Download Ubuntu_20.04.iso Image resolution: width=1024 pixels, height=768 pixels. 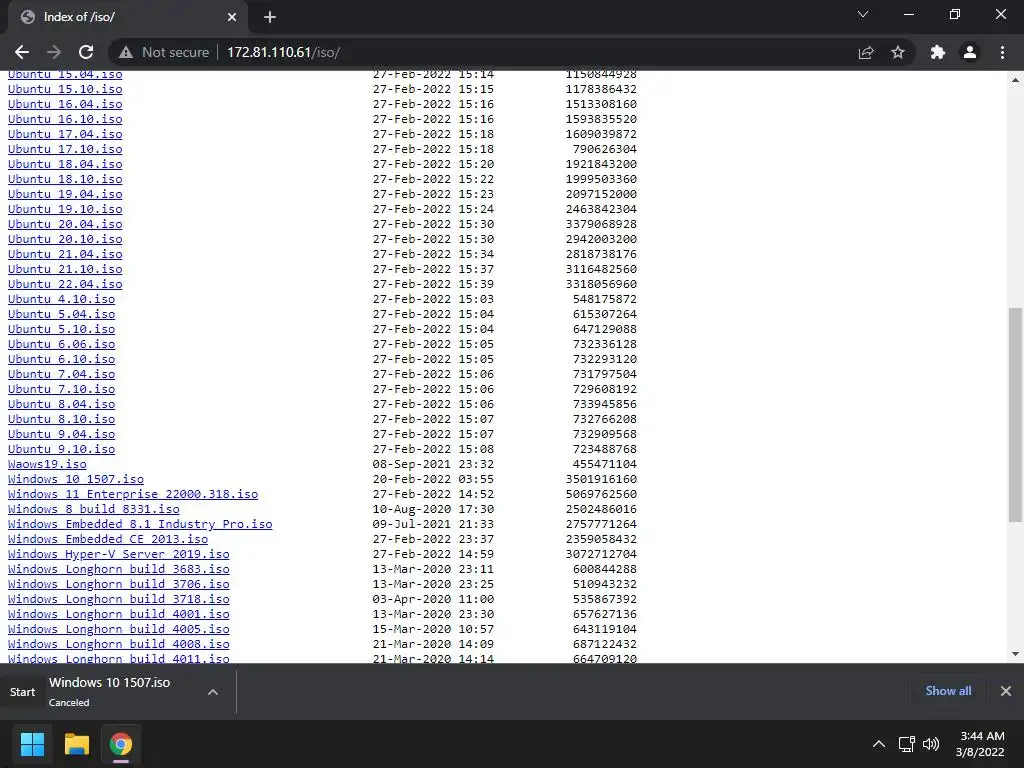(x=65, y=224)
